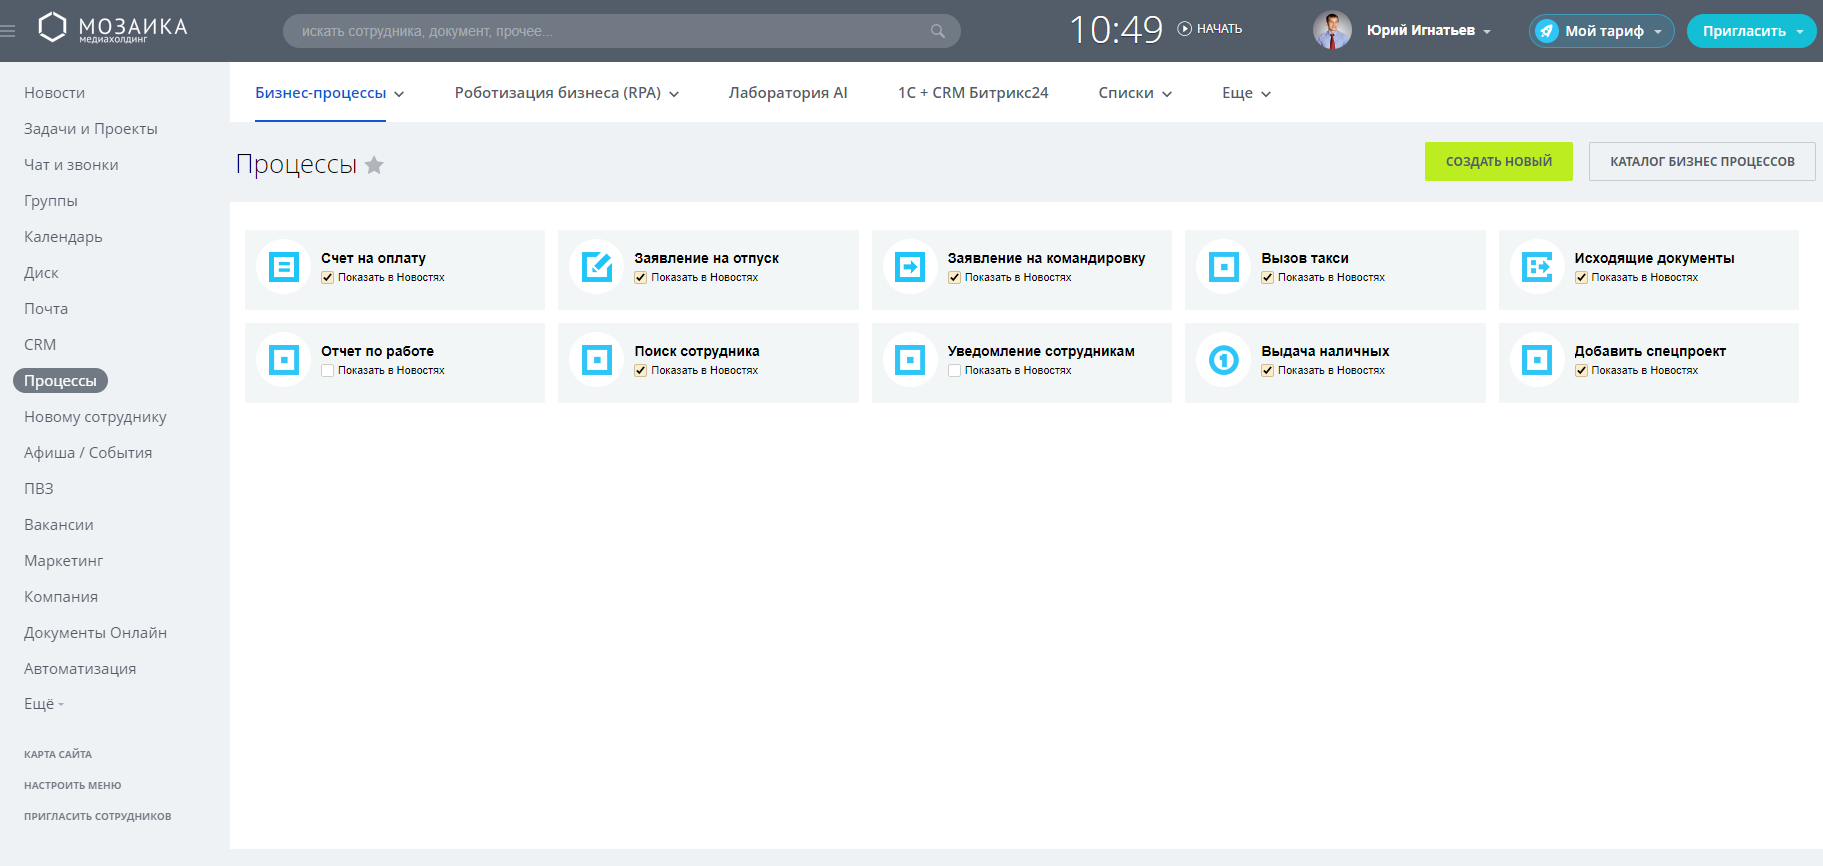Expand the Списки menu
This screenshot has height=866, width=1823.
1134,93
